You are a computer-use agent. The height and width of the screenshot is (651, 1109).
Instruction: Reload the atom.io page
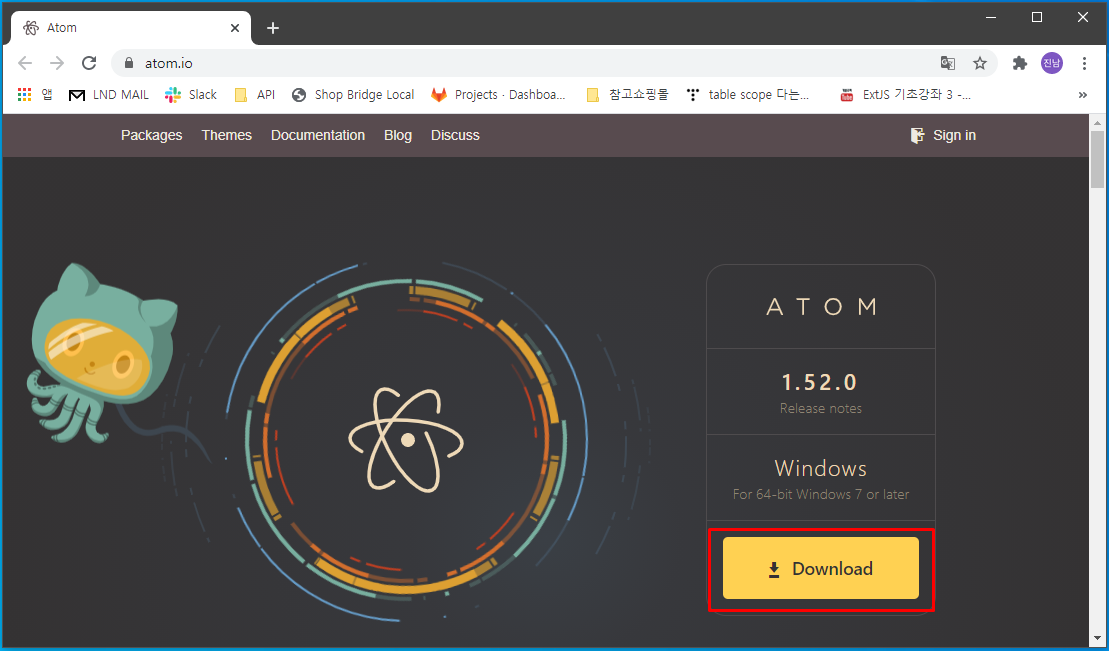89,63
